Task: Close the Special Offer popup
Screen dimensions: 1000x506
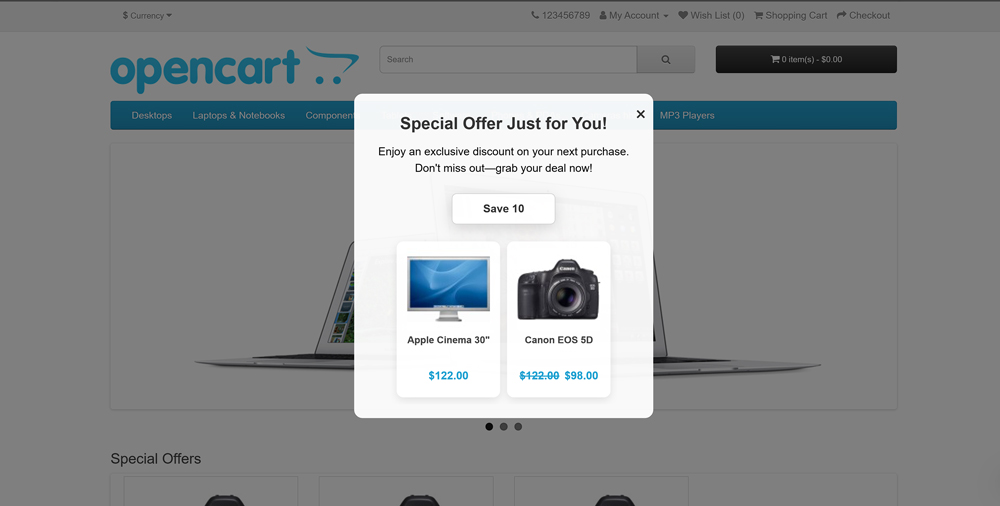Action: [640, 114]
